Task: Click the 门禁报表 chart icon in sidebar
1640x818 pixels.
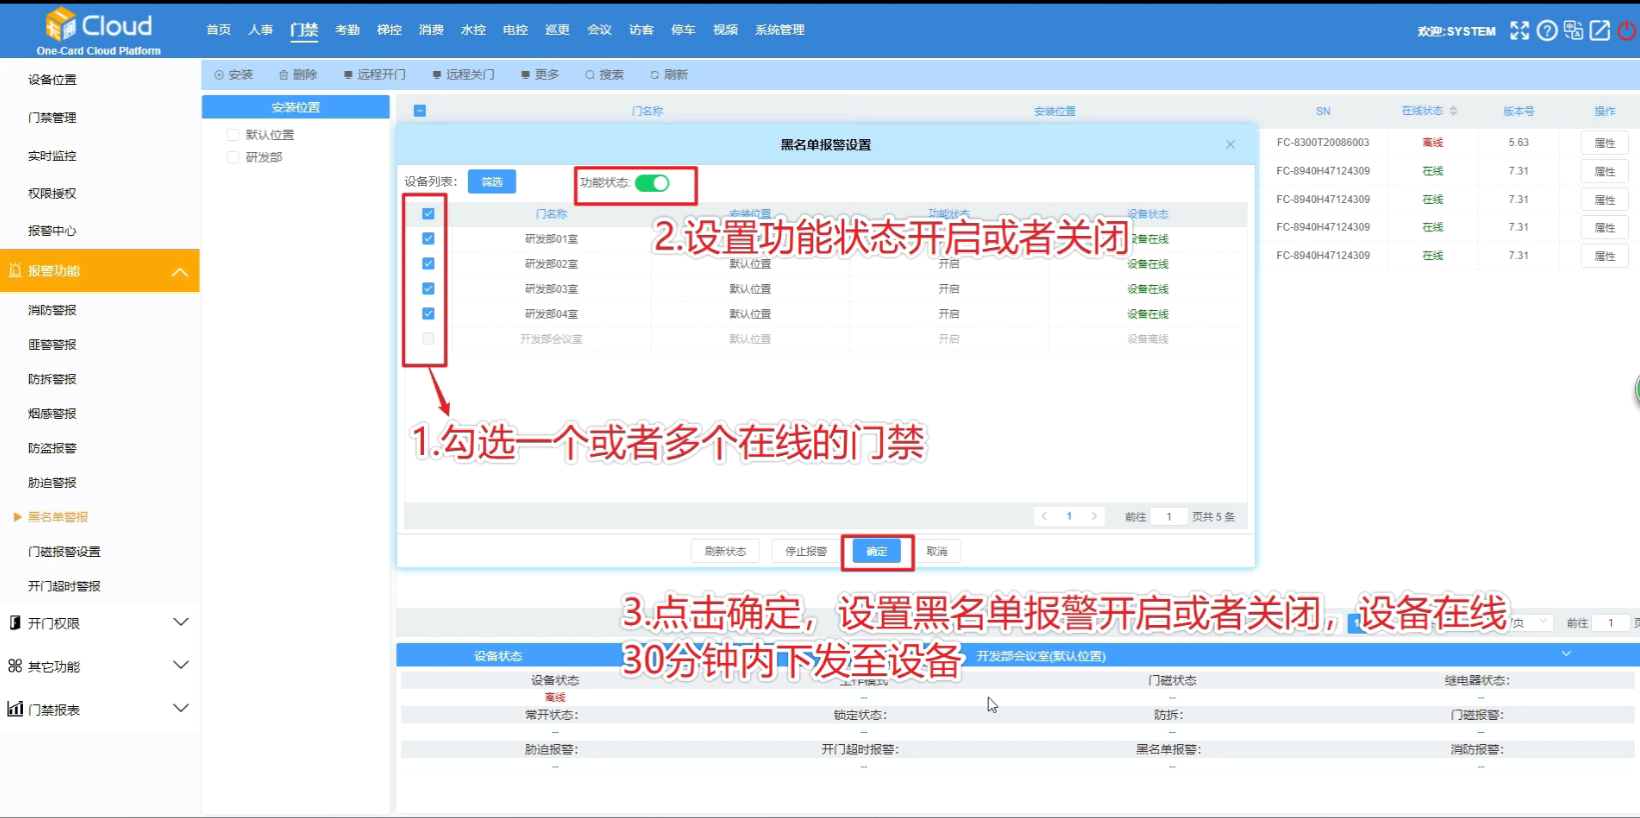Action: 15,709
